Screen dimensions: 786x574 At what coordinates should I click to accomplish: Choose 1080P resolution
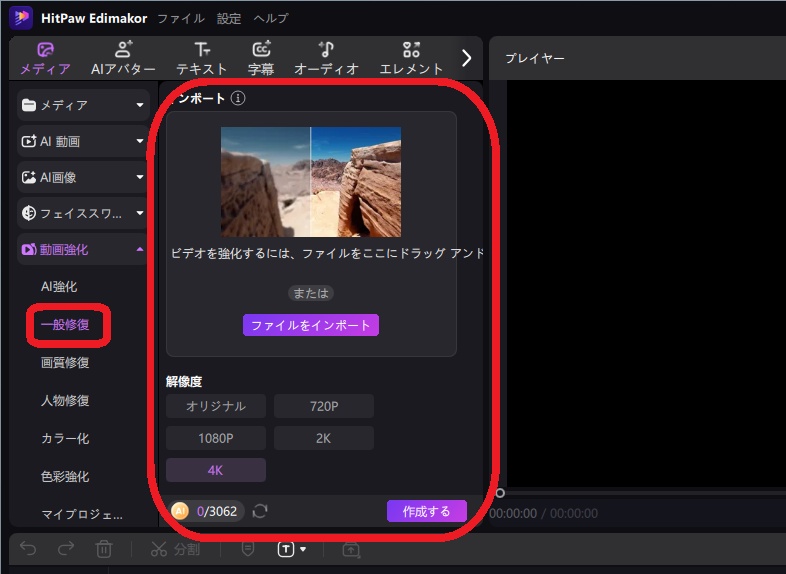pos(216,438)
